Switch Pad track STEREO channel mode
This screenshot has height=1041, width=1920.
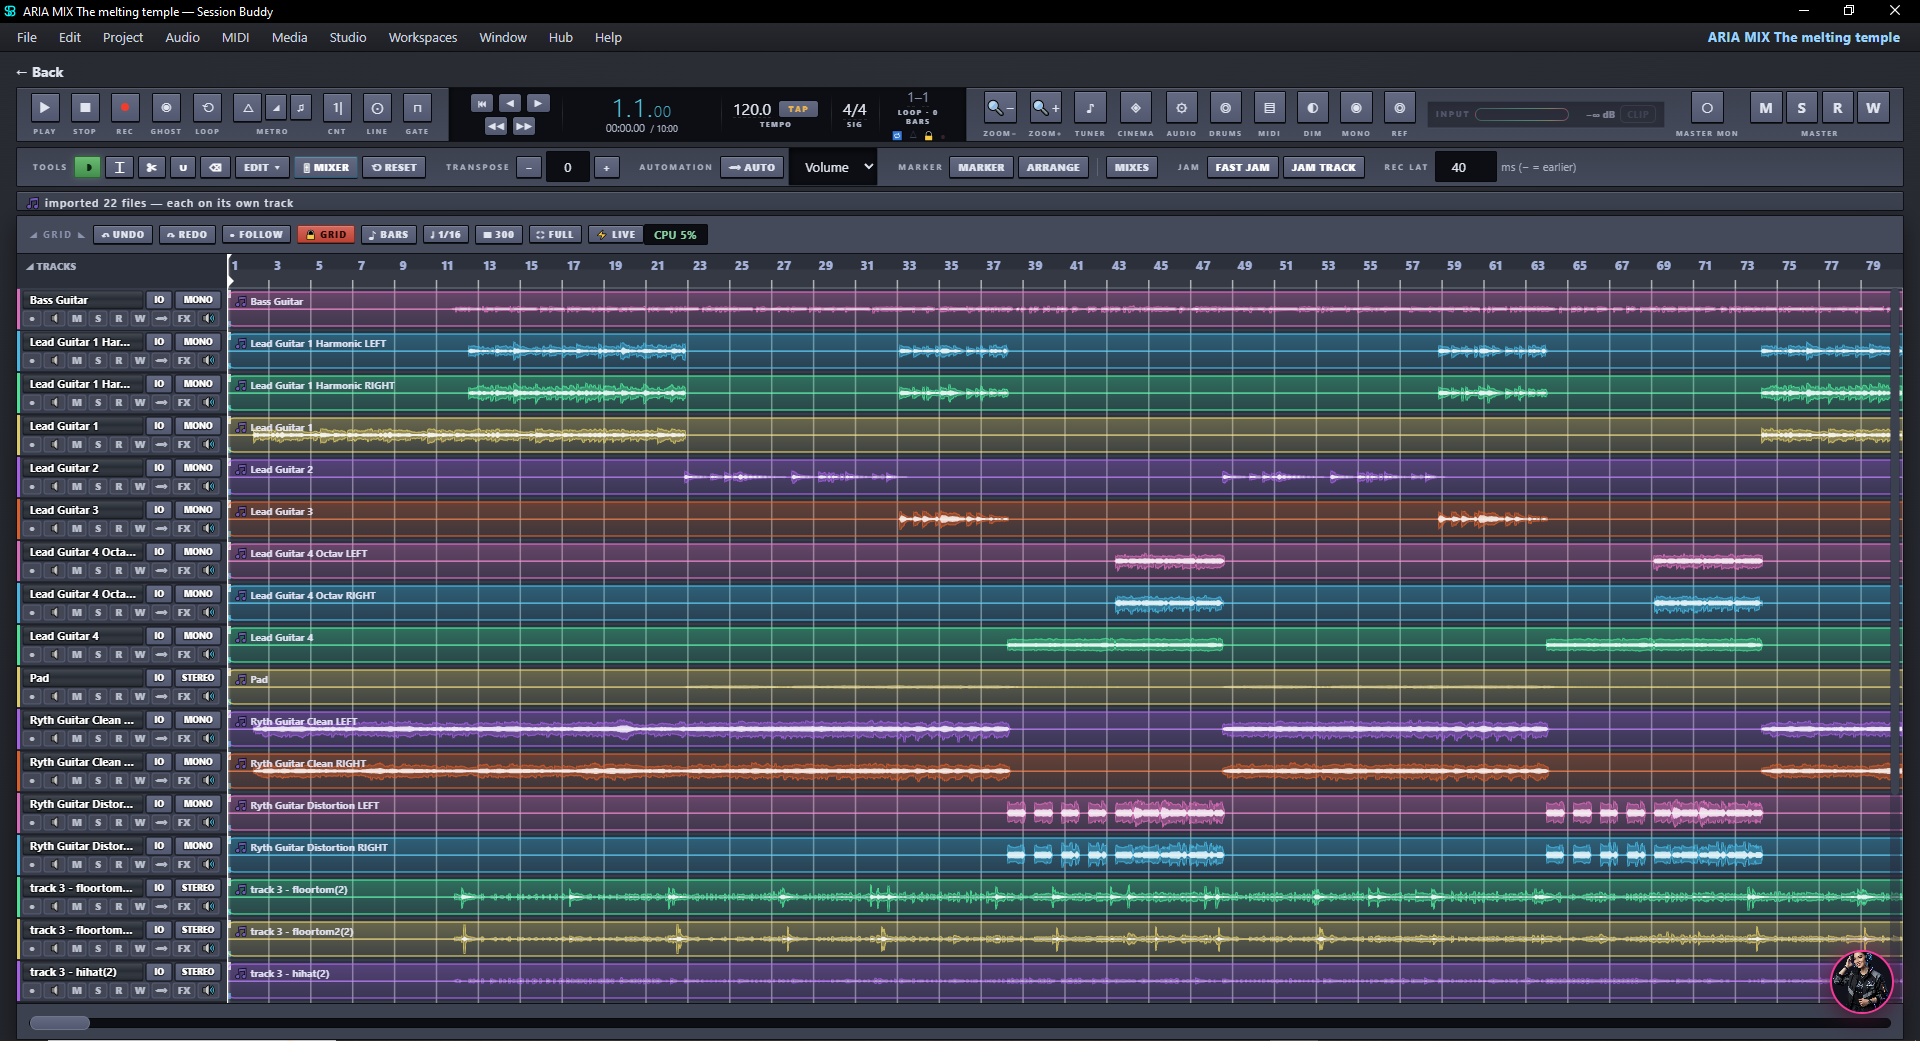[x=198, y=677]
